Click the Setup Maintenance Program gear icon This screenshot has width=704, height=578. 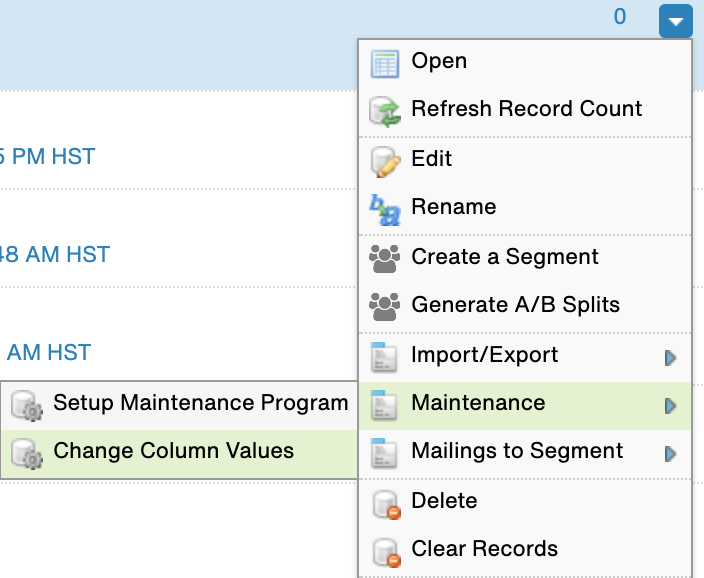pyautogui.click(x=27, y=406)
